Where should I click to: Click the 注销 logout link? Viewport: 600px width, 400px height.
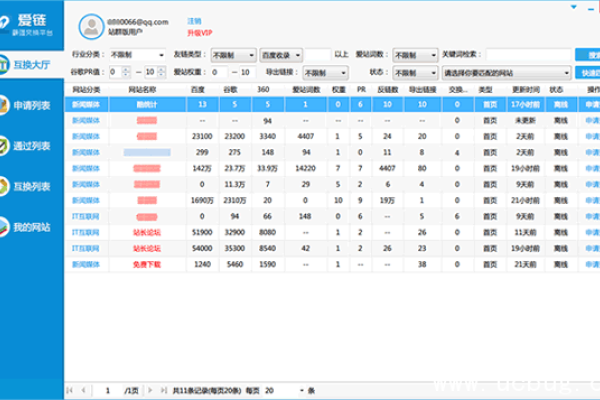194,21
